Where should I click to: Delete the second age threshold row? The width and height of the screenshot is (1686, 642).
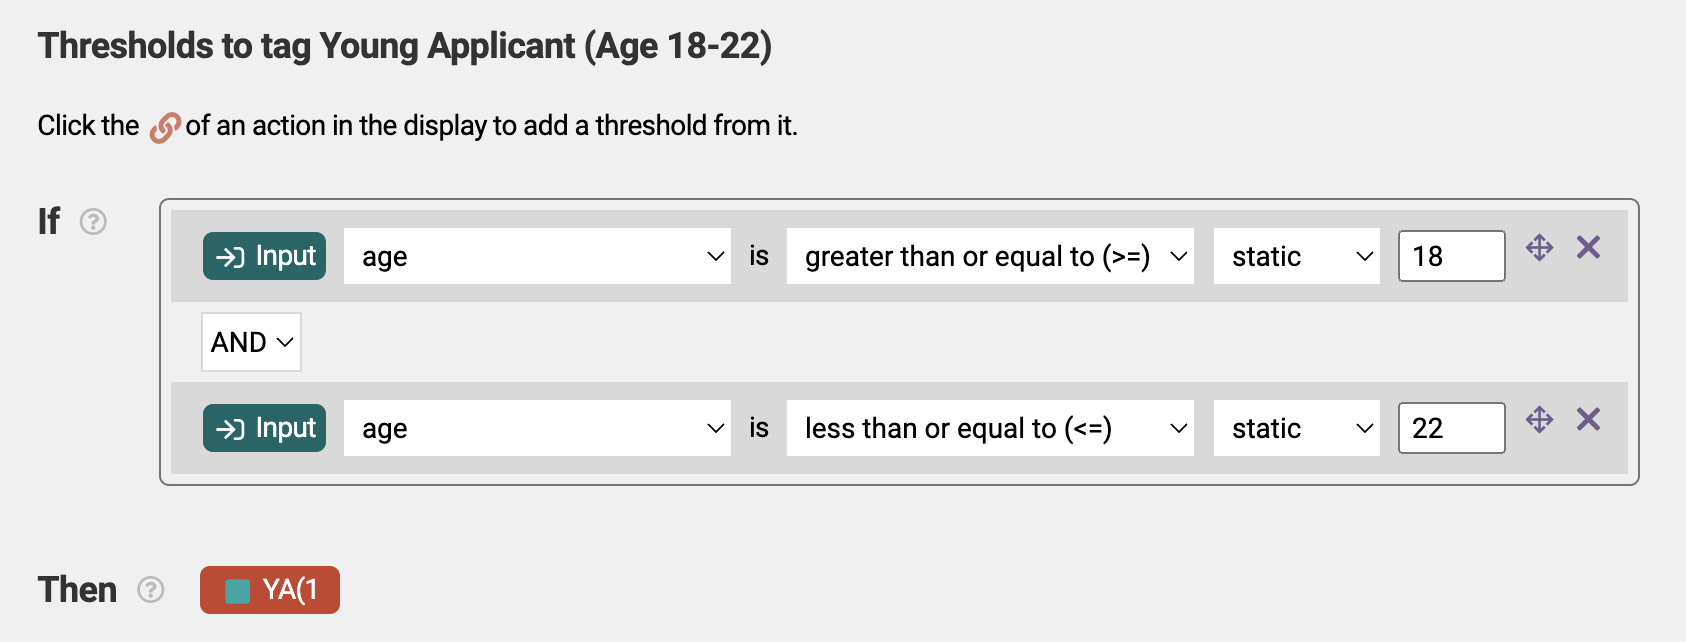[1588, 419]
